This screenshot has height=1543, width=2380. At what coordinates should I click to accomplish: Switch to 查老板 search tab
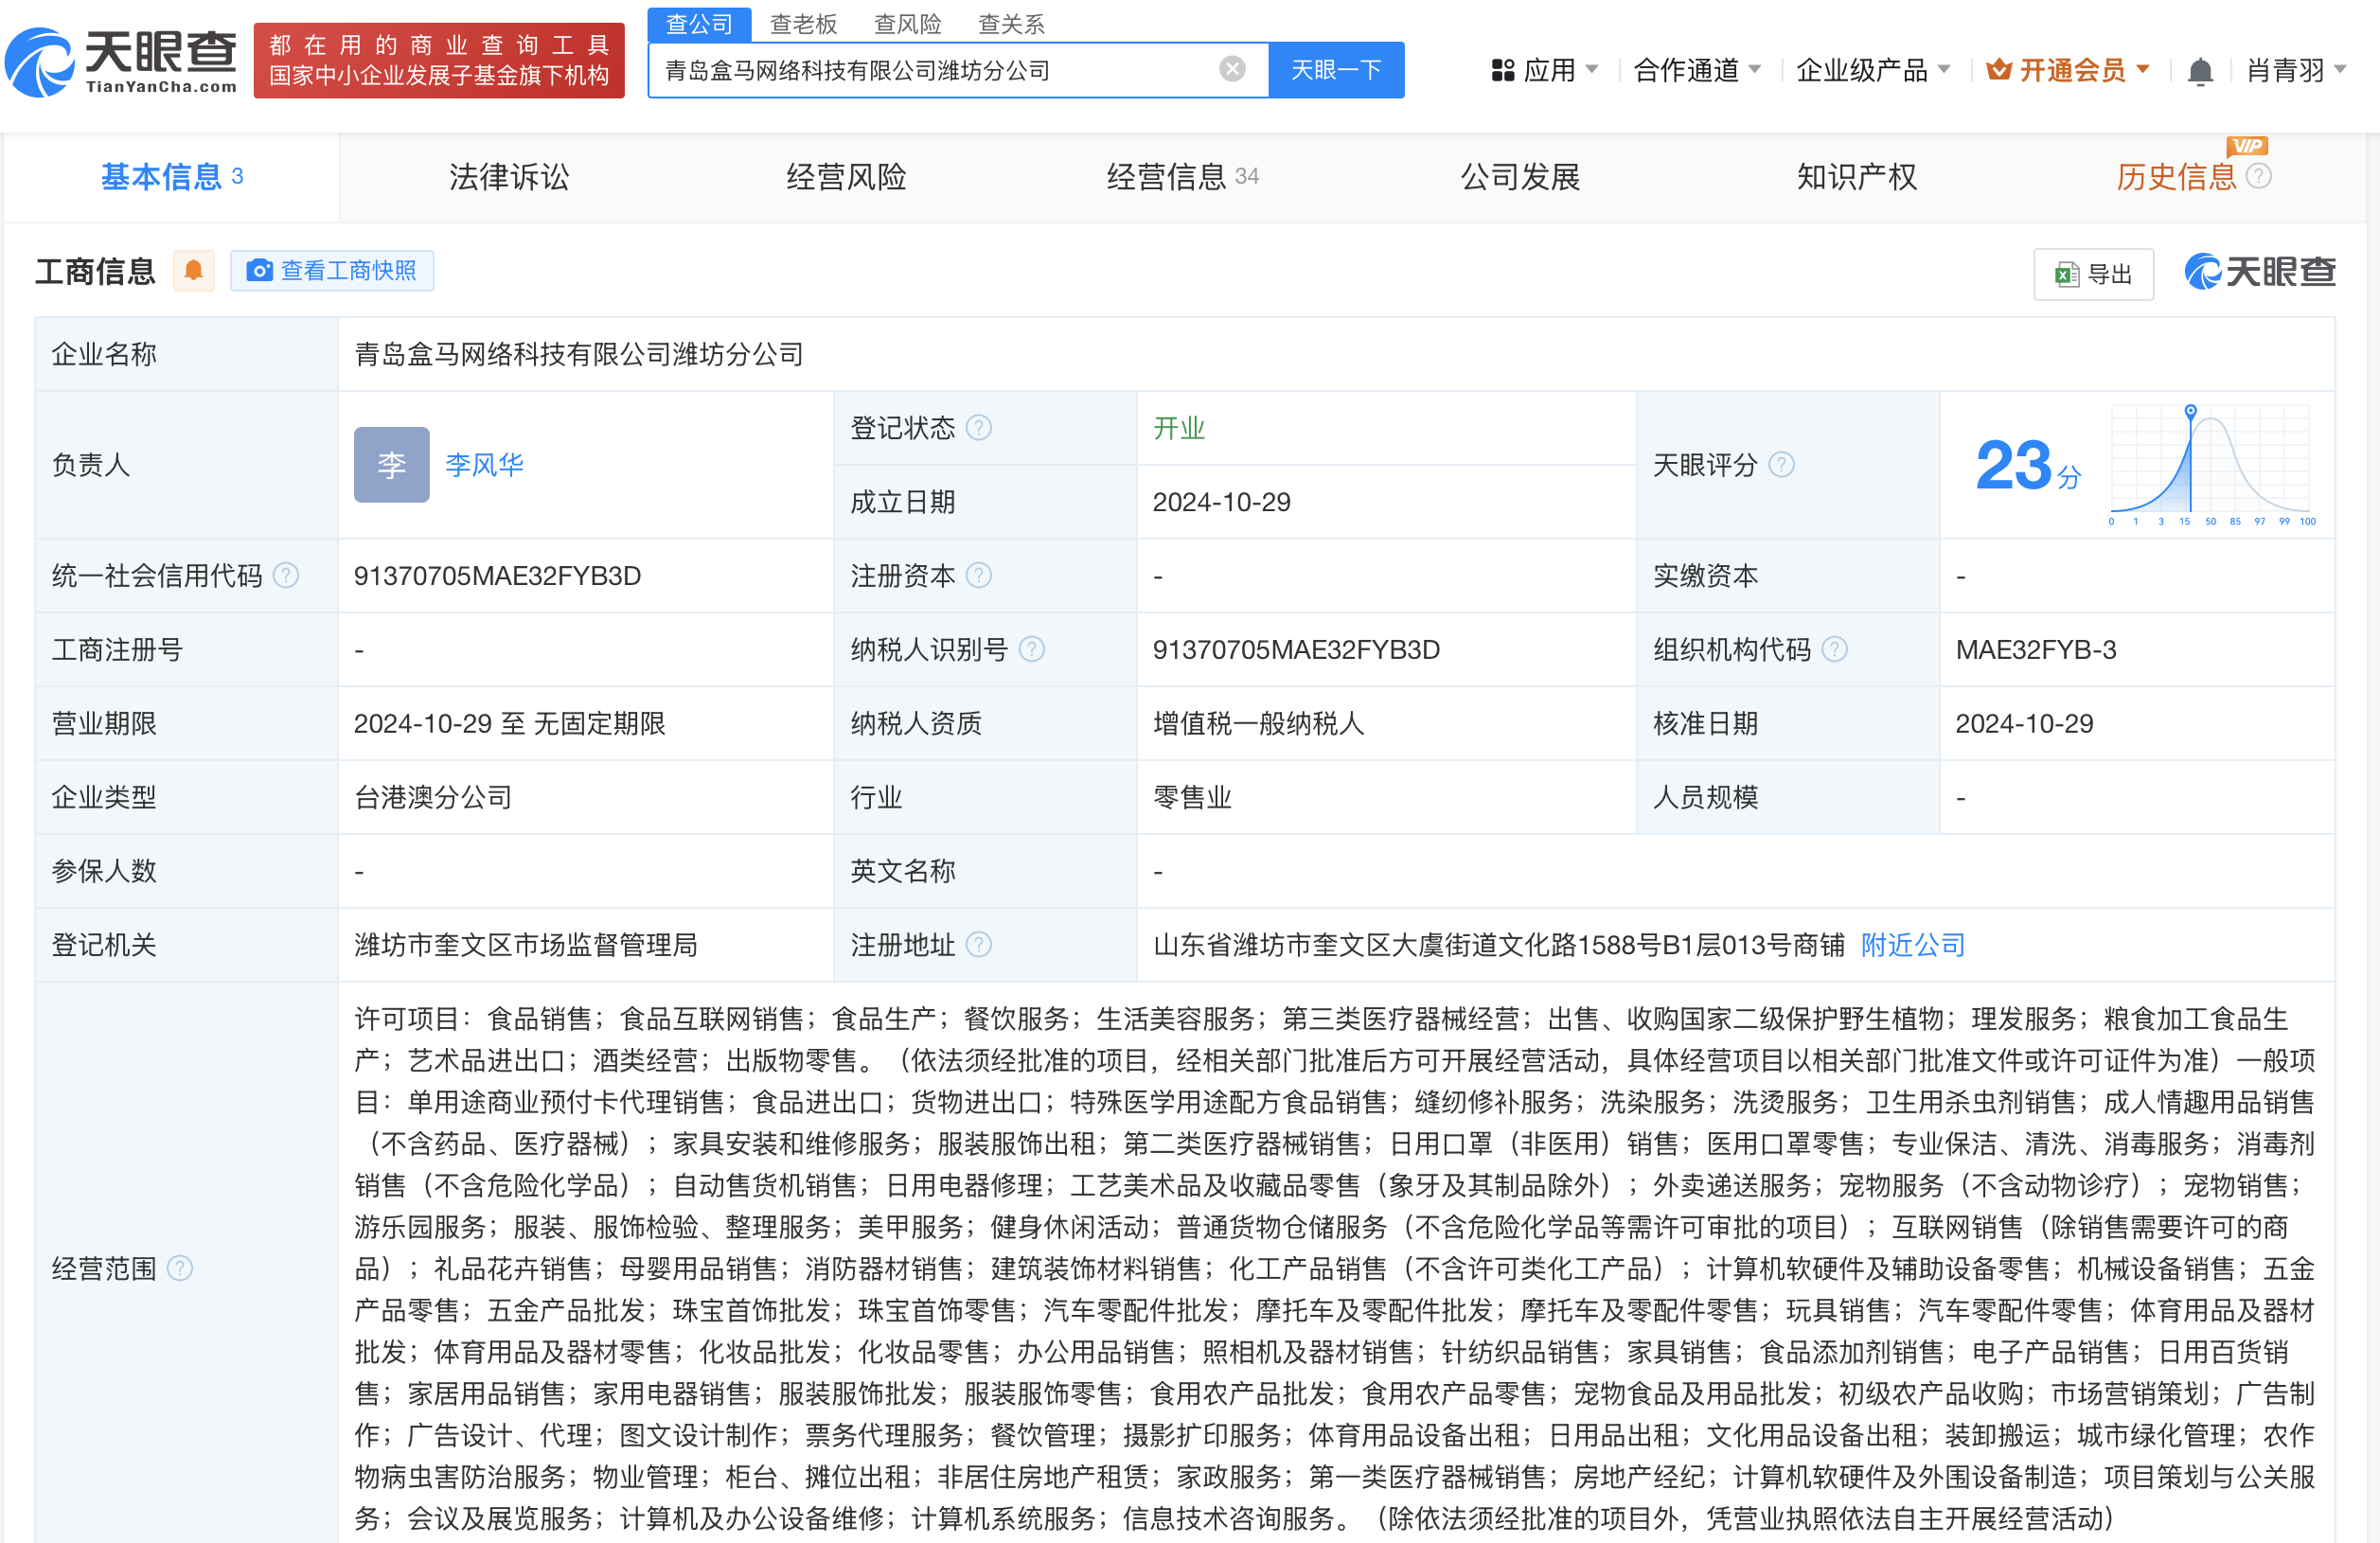tap(803, 24)
